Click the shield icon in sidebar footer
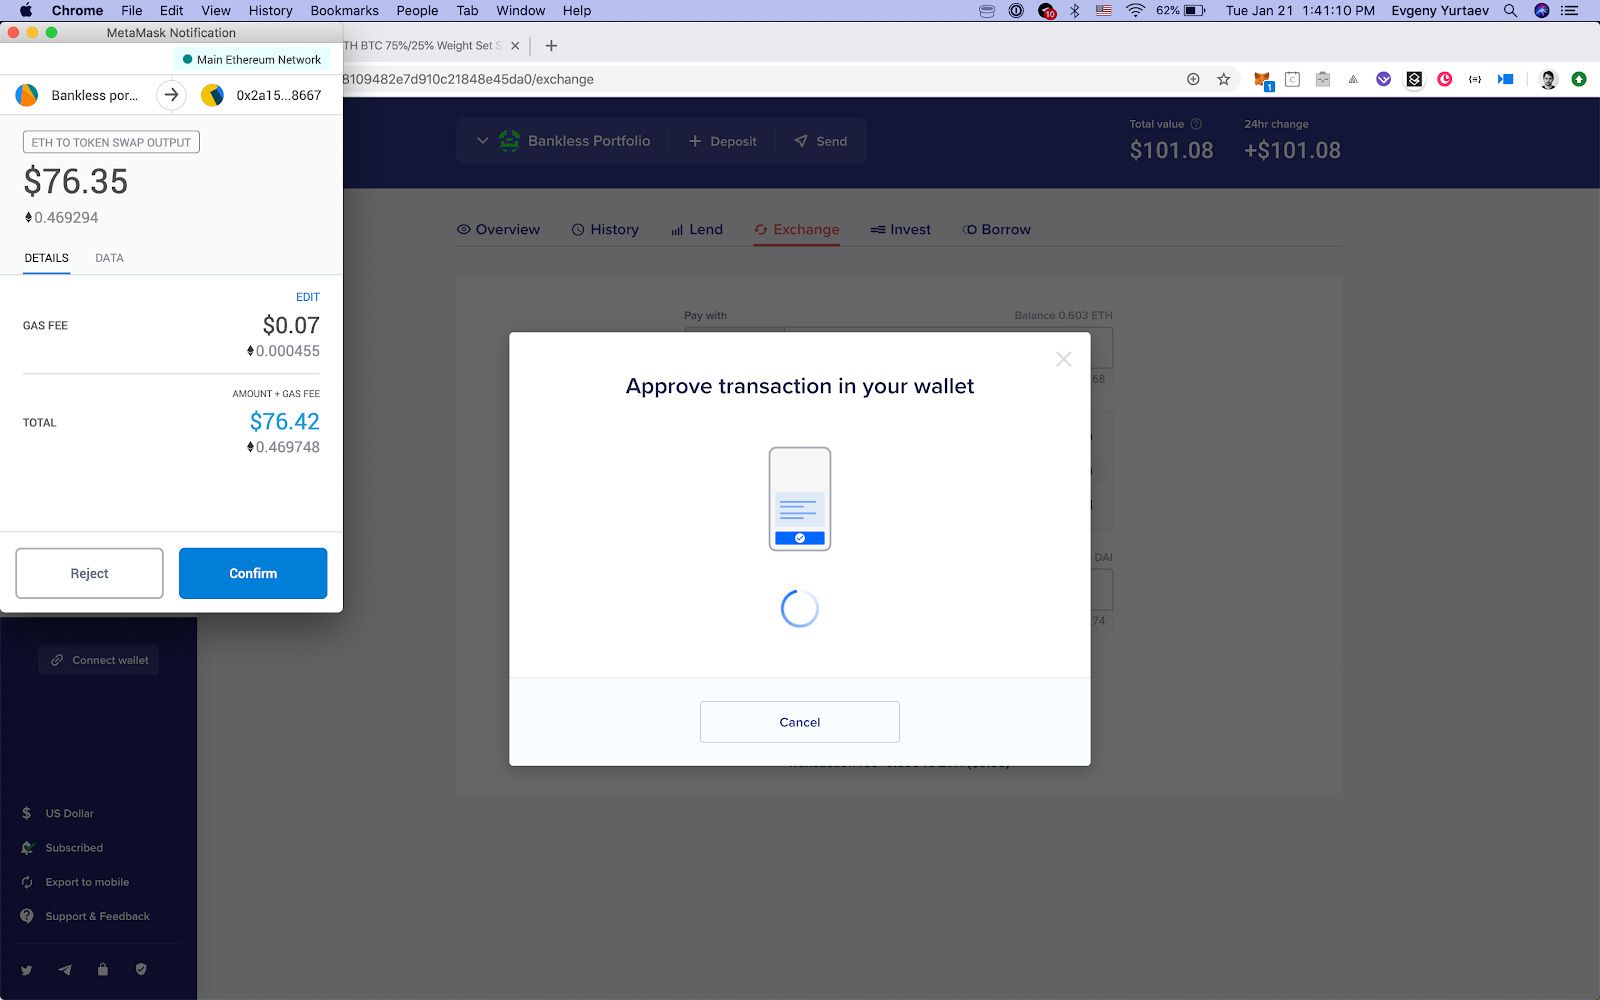The image size is (1600, 1000). coord(141,969)
